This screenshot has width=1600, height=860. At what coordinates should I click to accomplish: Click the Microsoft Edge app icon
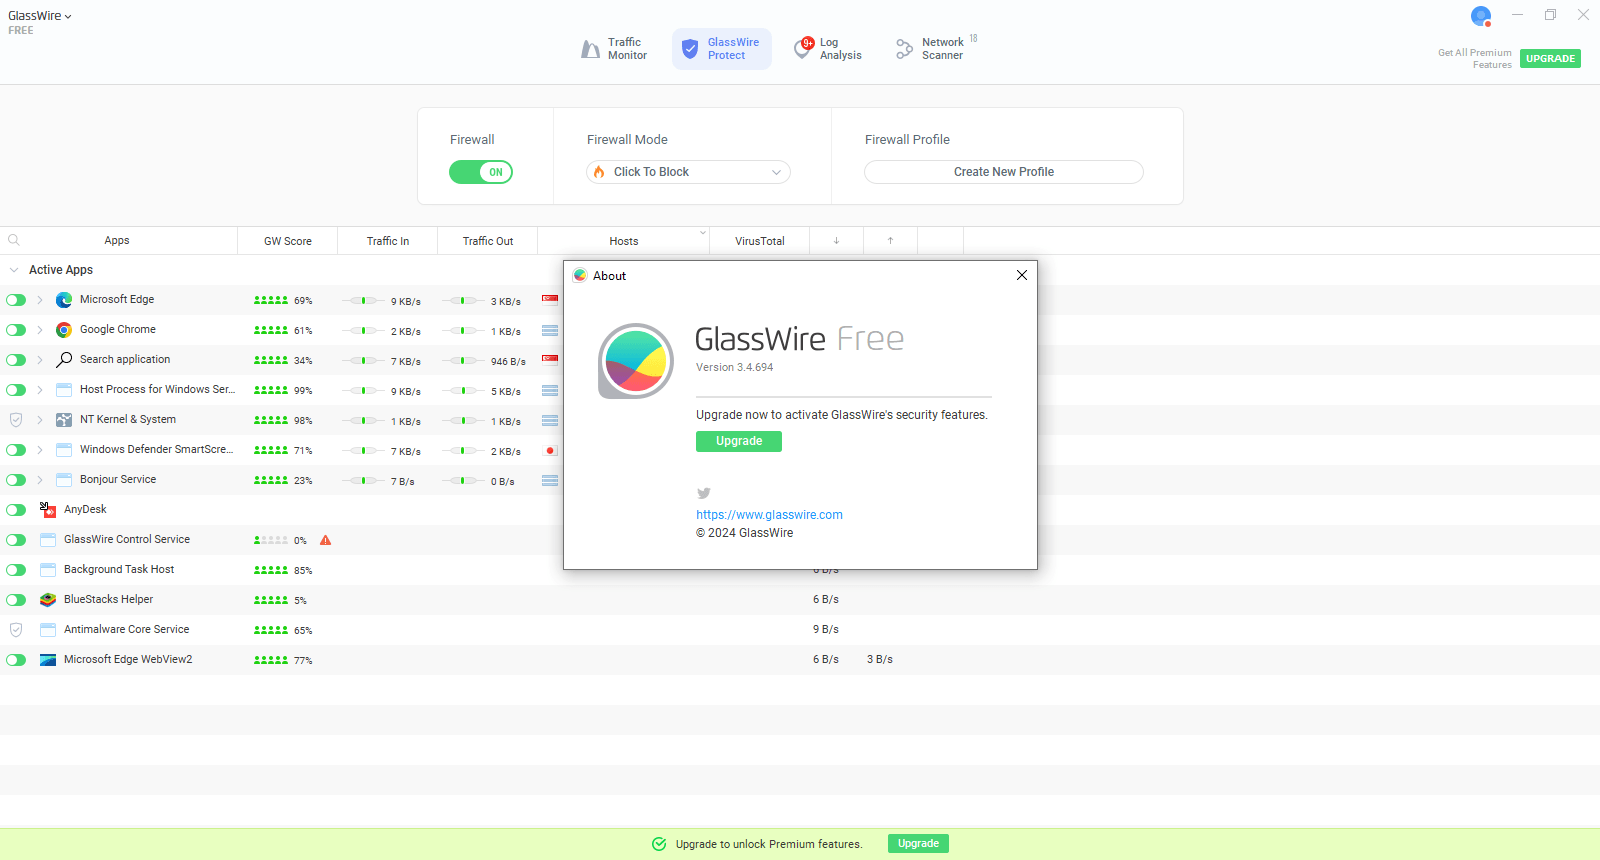[x=64, y=300]
